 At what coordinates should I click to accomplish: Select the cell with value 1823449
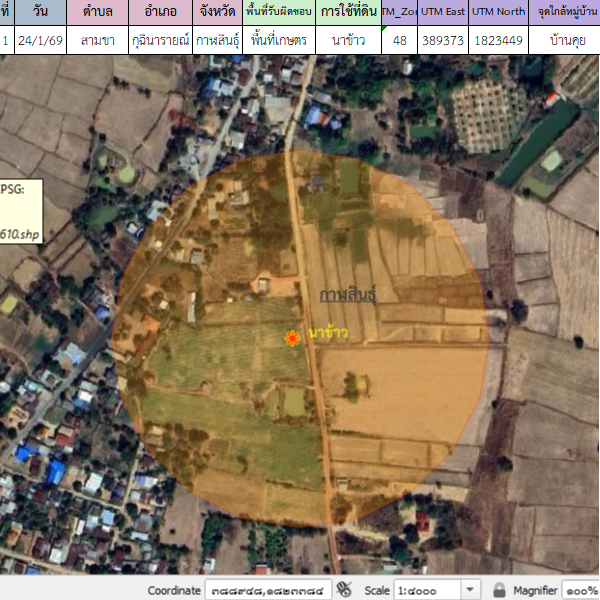(x=497, y=41)
